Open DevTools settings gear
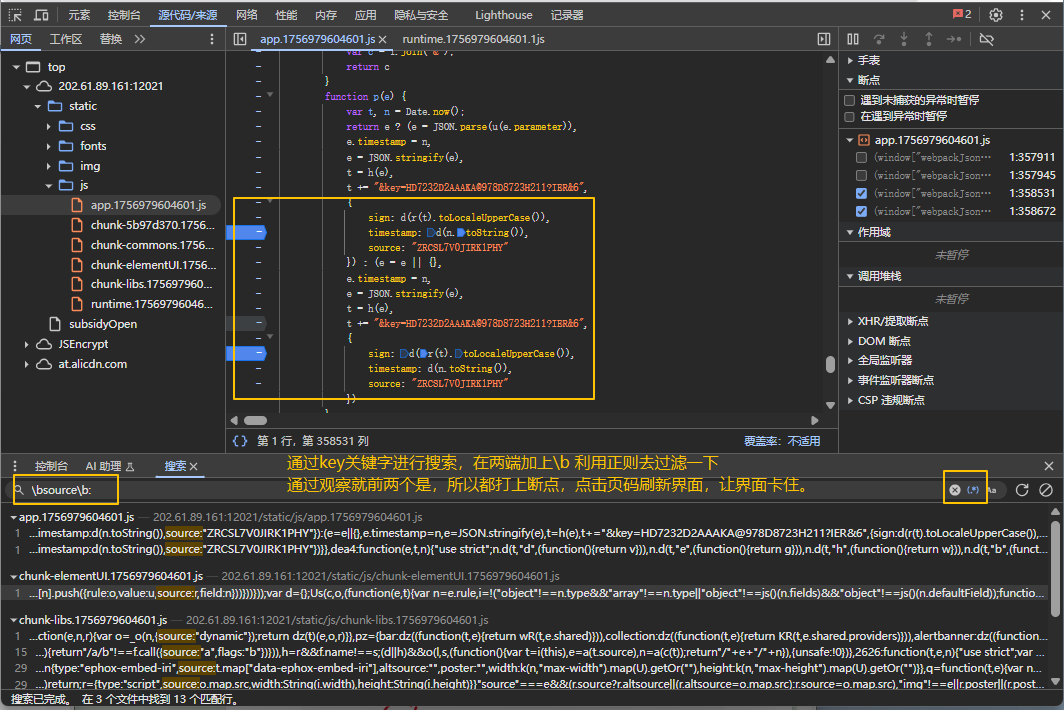1064x710 pixels. pyautogui.click(x=995, y=15)
